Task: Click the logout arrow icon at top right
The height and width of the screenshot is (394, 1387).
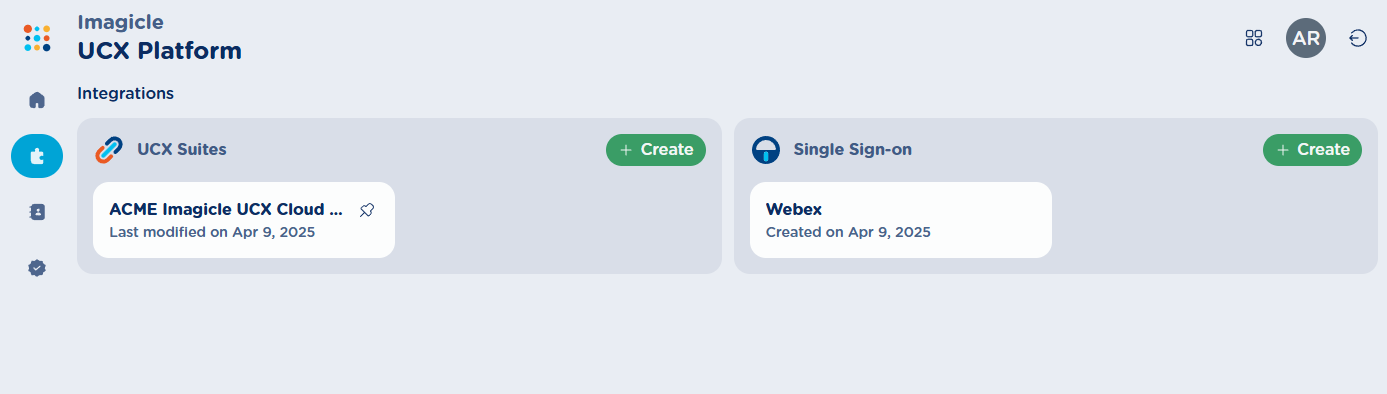Action: 1358,38
